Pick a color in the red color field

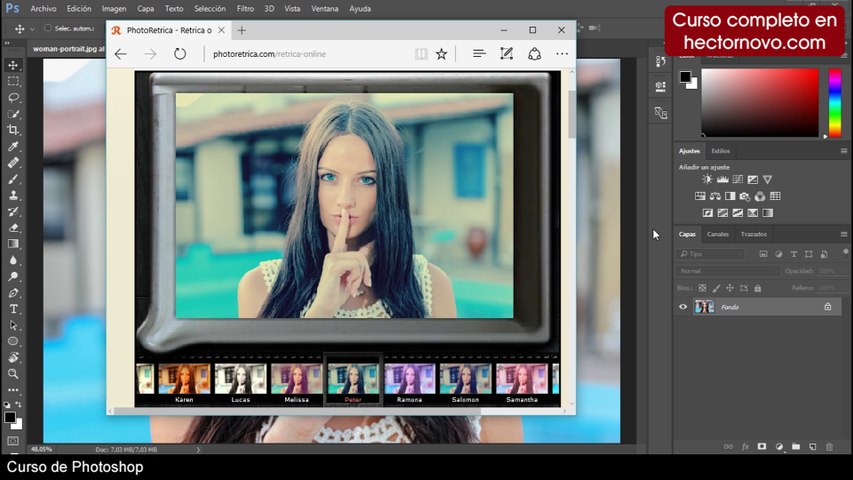(x=760, y=102)
